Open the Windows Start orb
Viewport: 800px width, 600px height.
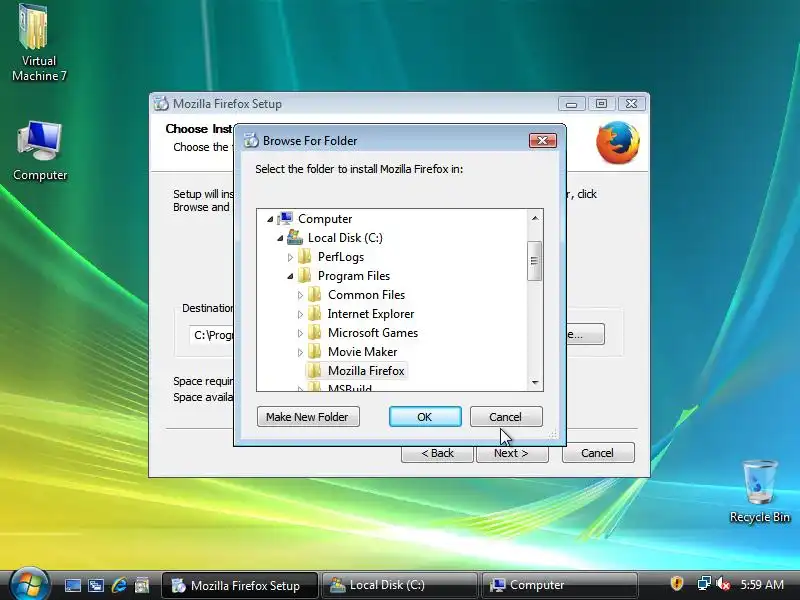point(28,584)
